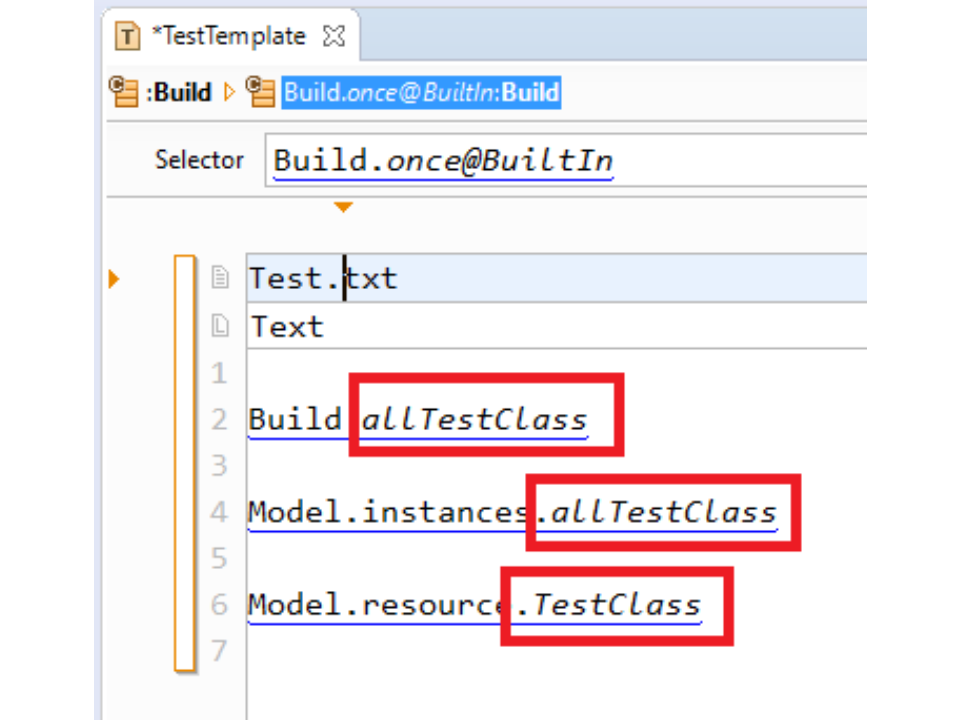
Task: Open the :Build breadcrumb segment
Action: [x=180, y=93]
